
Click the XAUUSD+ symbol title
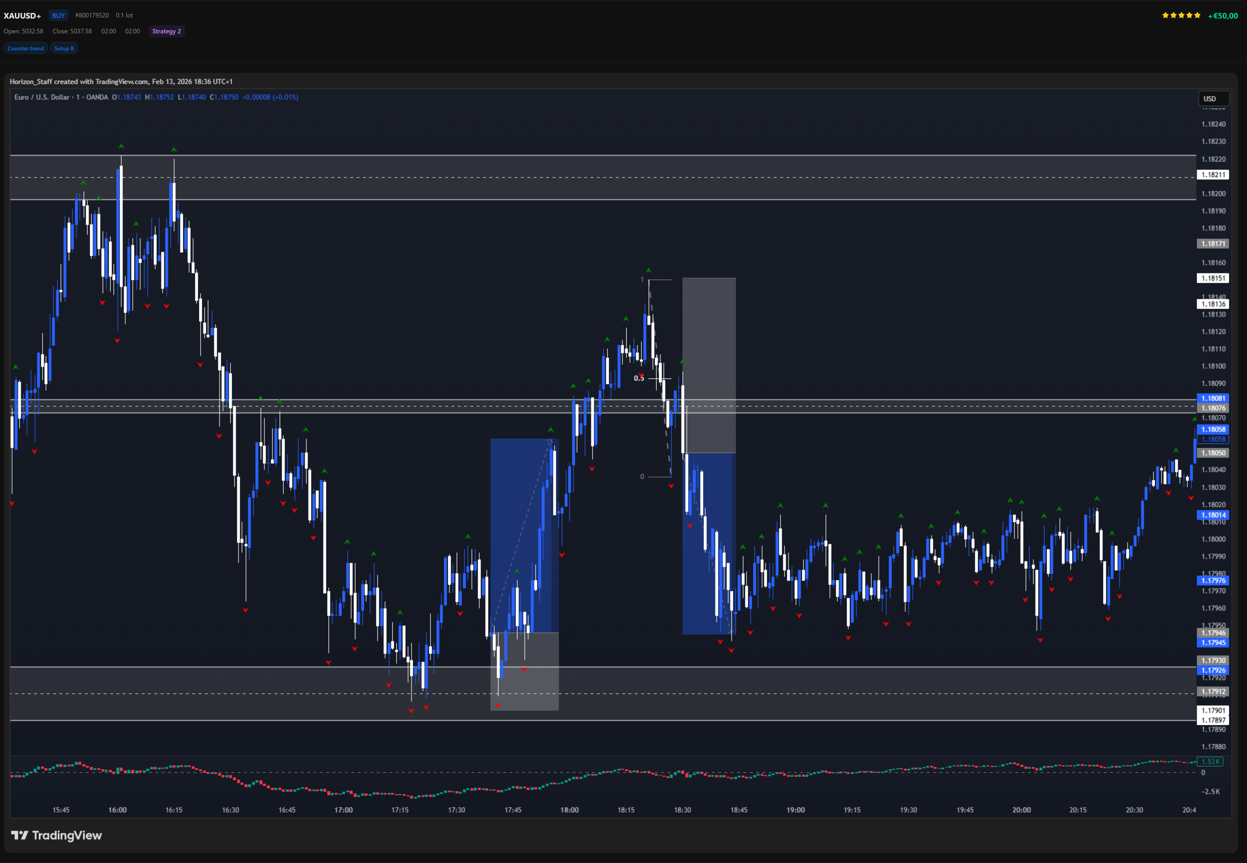point(22,15)
